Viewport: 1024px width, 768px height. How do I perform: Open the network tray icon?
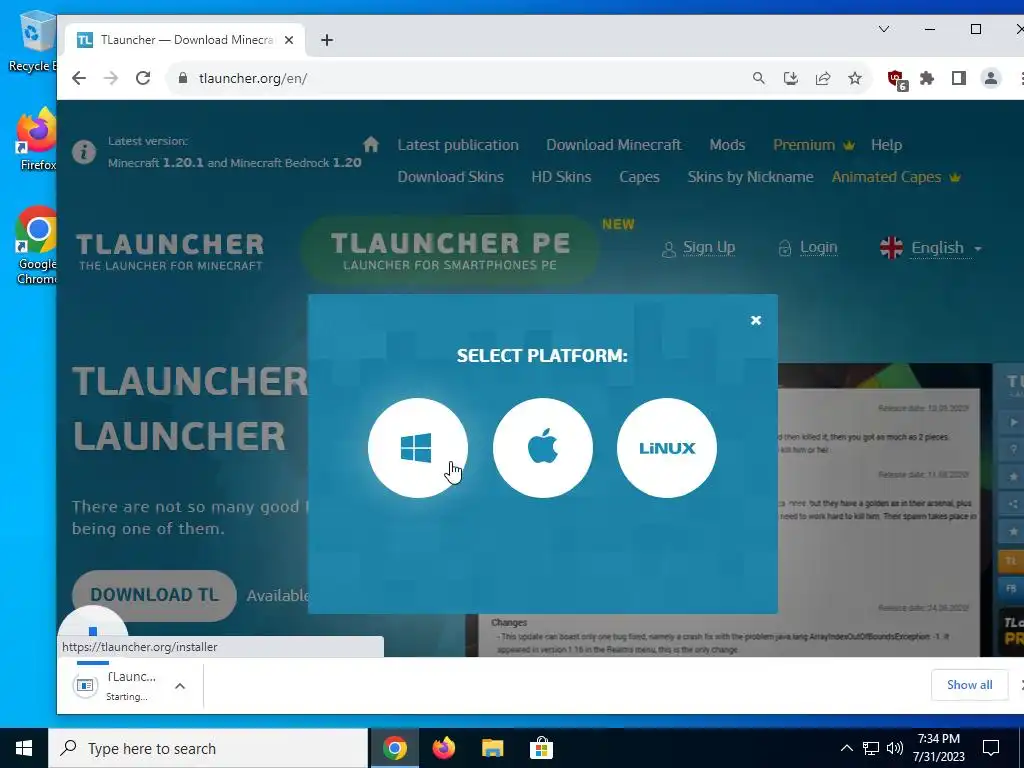click(871, 748)
